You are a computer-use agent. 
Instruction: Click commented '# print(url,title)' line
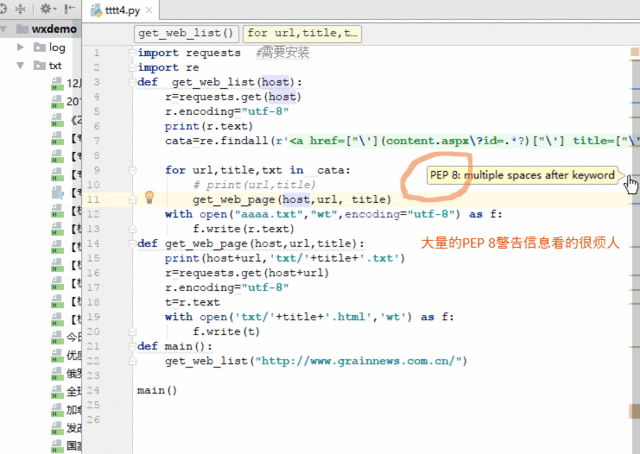tap(254, 185)
